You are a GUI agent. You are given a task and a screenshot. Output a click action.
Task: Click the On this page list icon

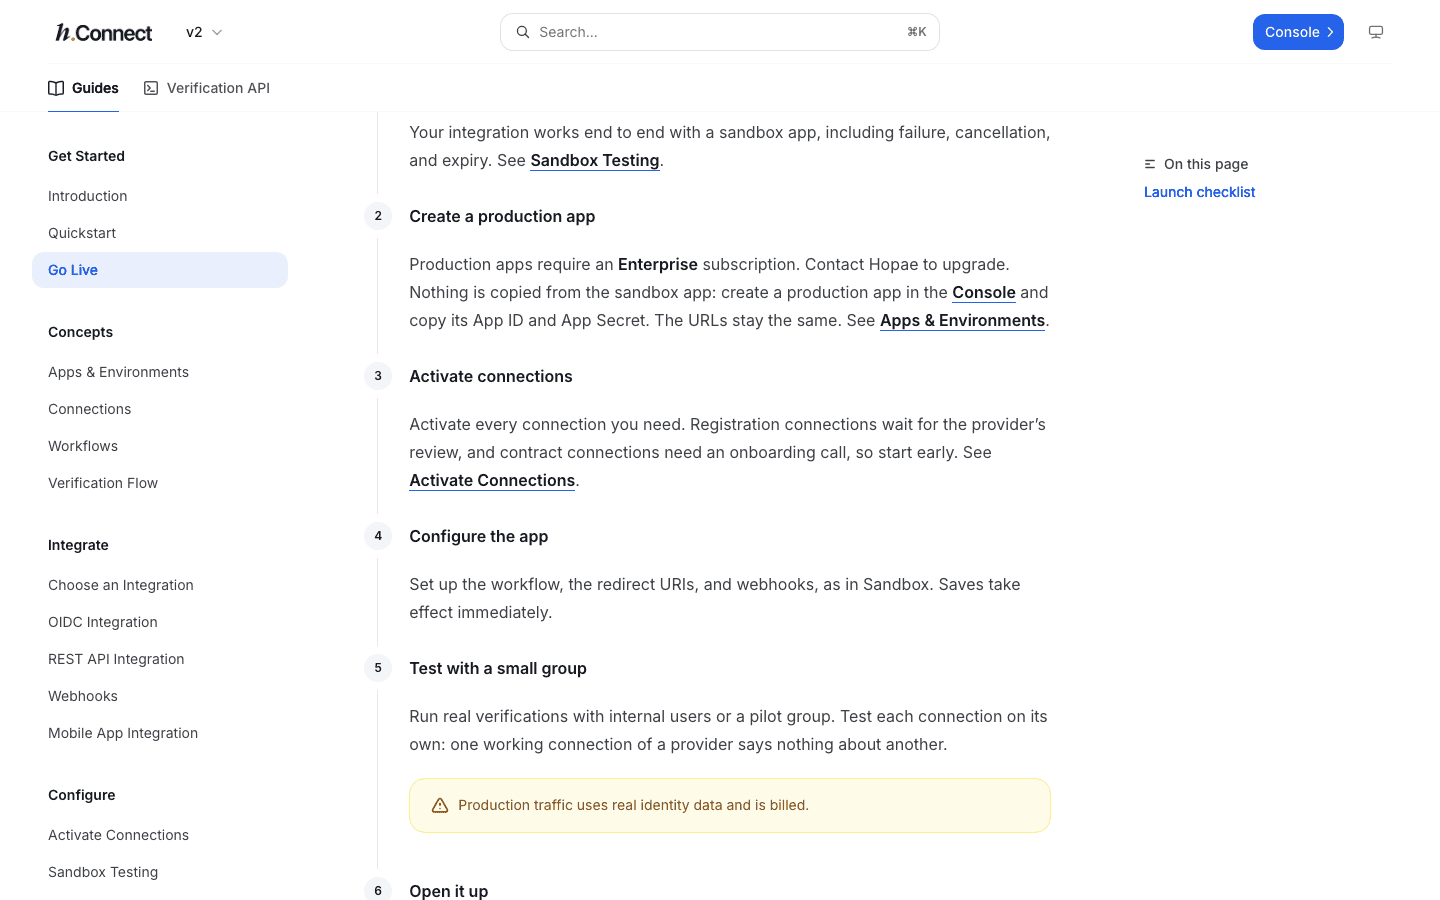[x=1150, y=164]
